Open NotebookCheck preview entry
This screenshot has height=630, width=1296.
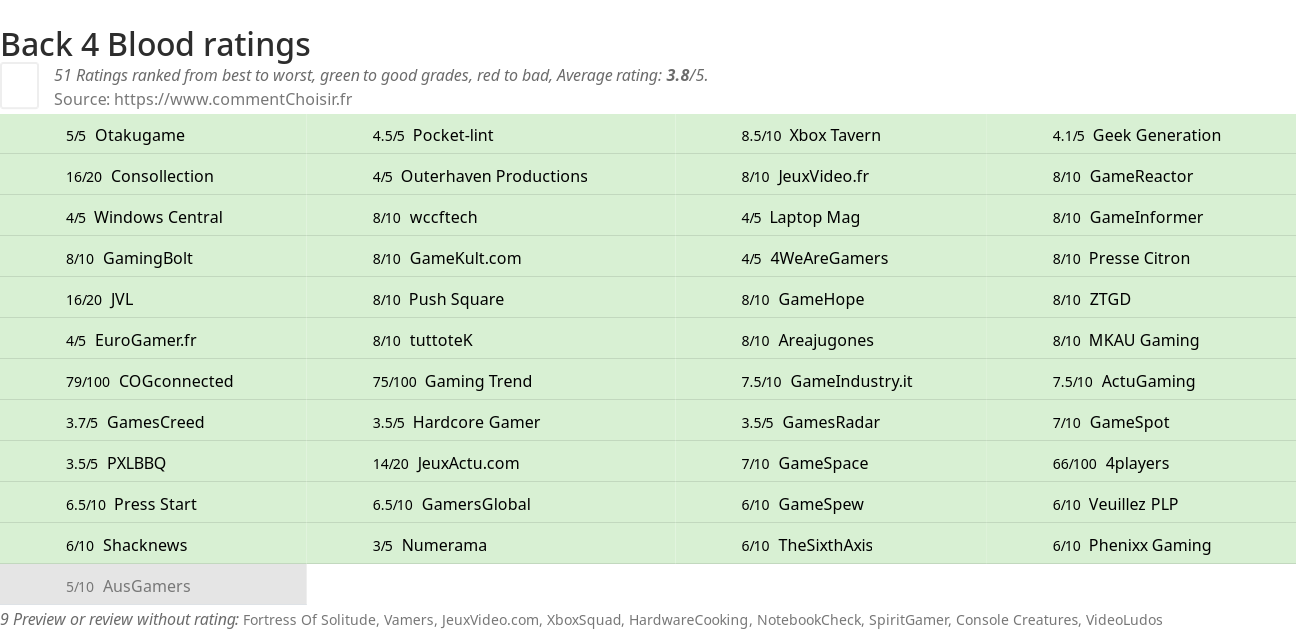coord(808,620)
